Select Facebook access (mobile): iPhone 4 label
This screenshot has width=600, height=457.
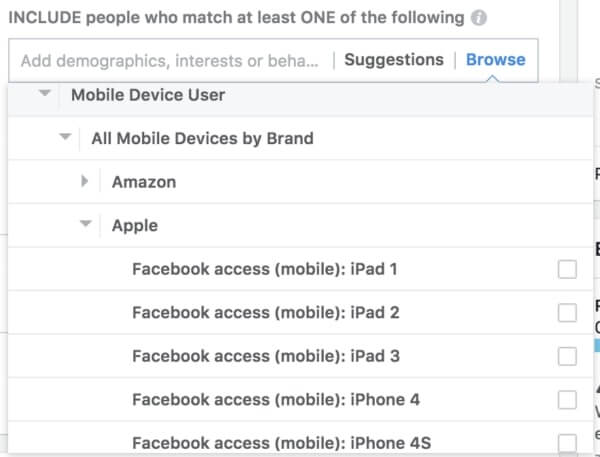[276, 400]
